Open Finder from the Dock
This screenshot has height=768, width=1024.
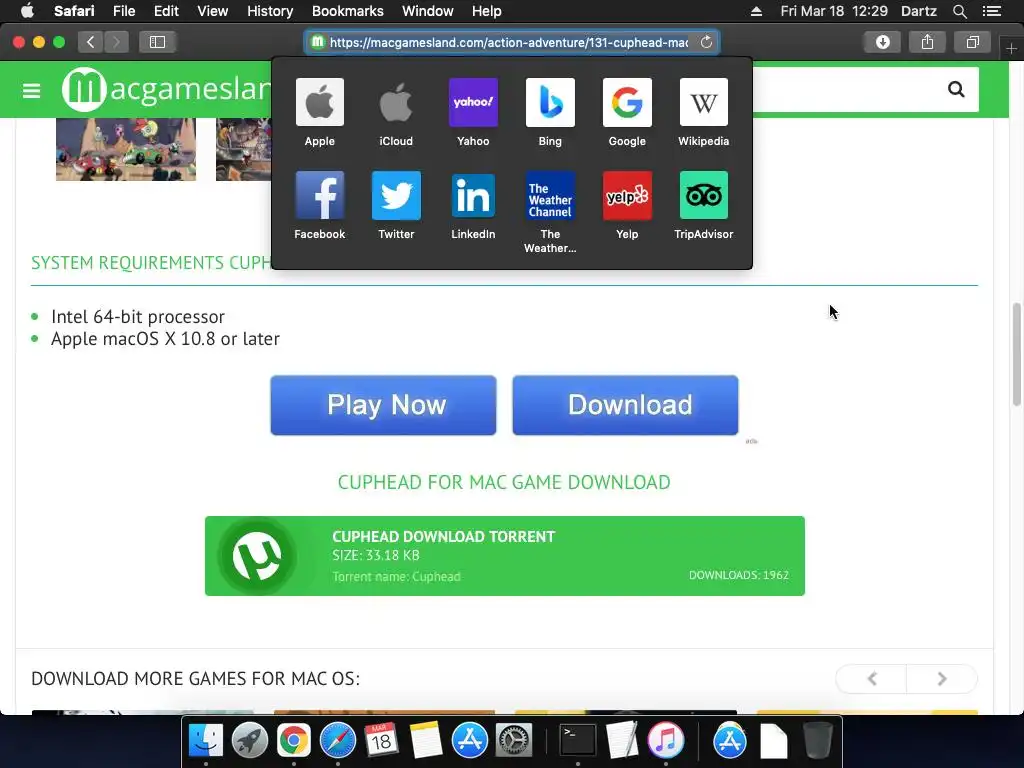pyautogui.click(x=206, y=741)
